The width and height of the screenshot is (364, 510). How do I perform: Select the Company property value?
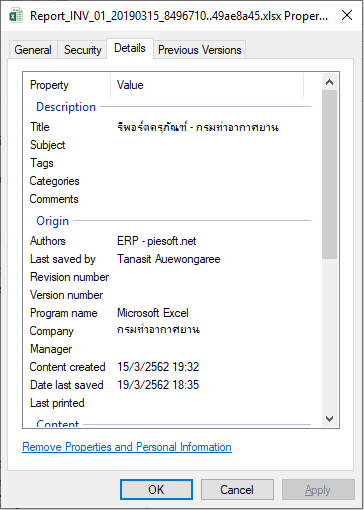coord(158,330)
